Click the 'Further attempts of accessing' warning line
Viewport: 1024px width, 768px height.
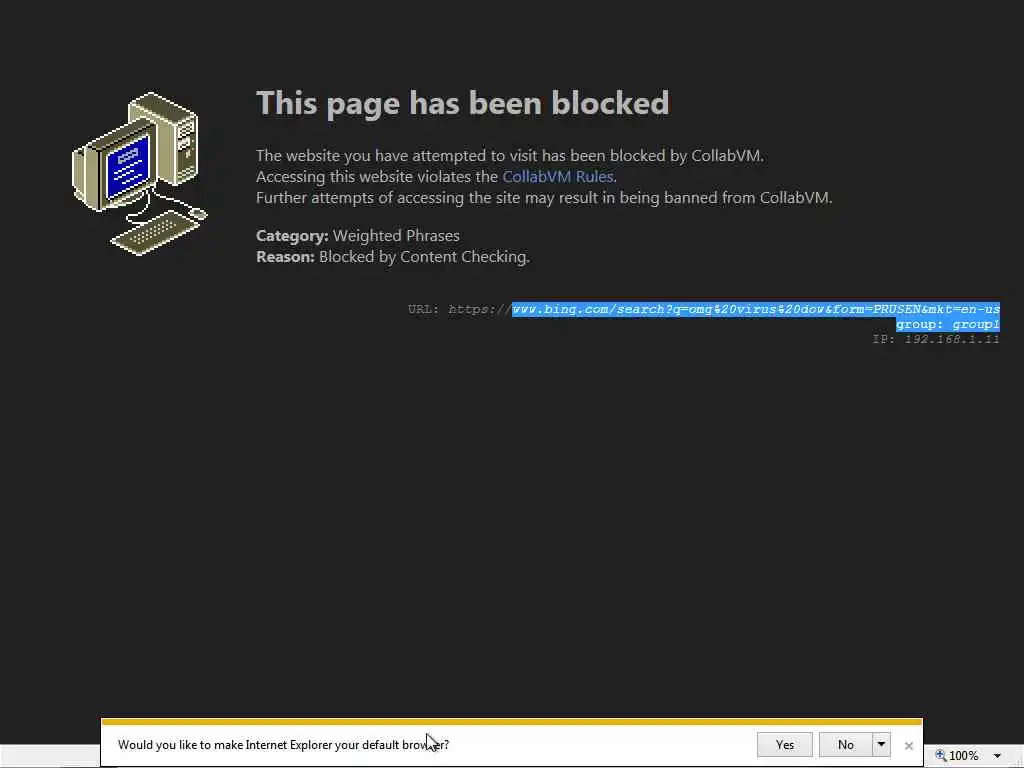(544, 198)
